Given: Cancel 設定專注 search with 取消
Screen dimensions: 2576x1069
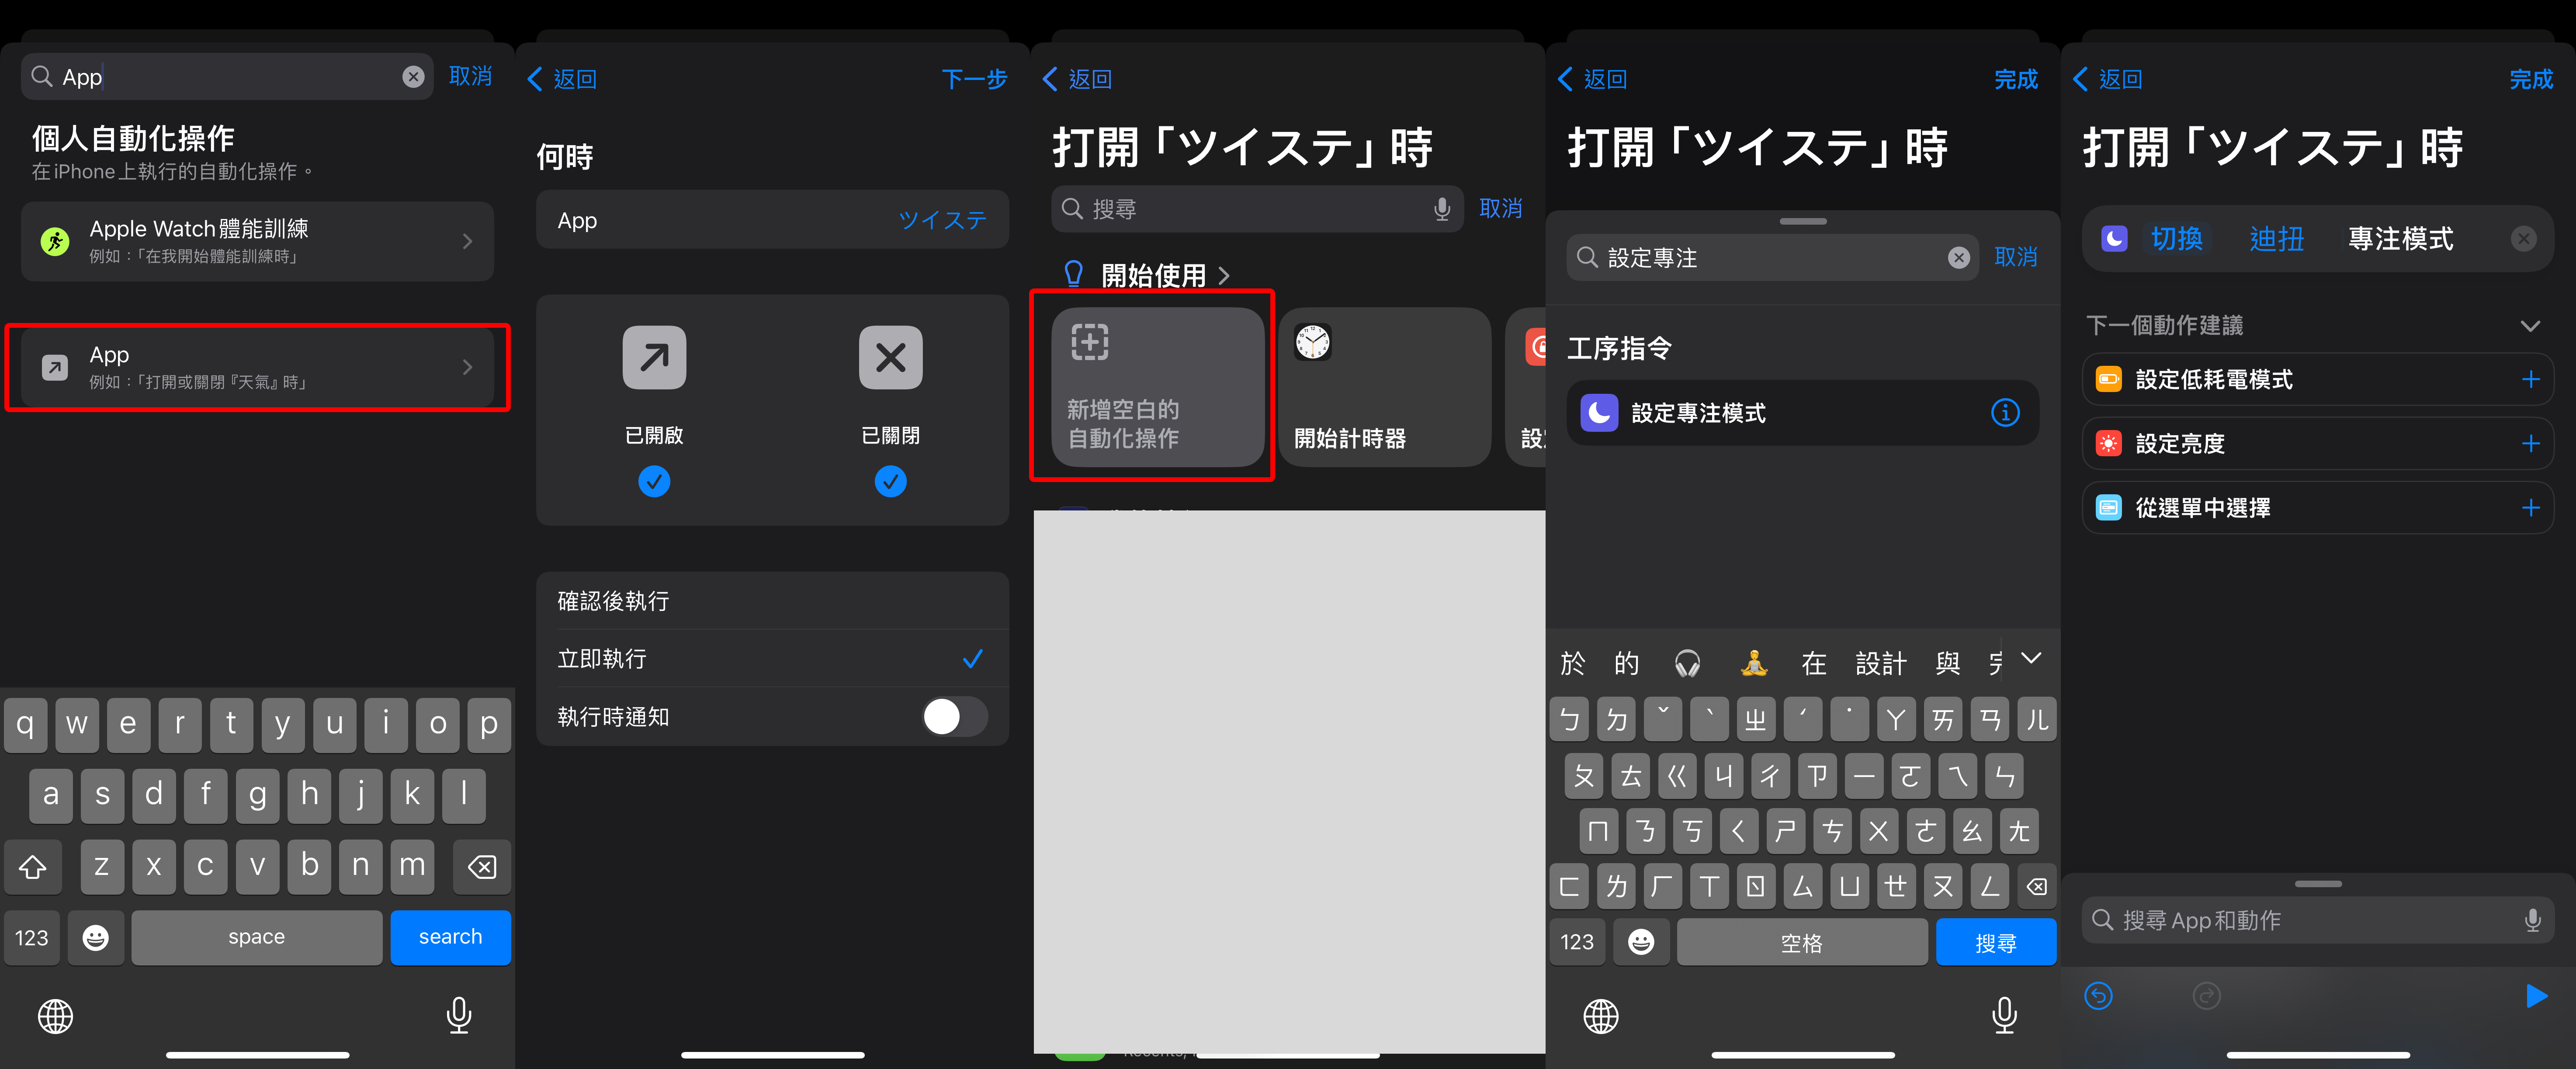Looking at the screenshot, I should (2016, 257).
